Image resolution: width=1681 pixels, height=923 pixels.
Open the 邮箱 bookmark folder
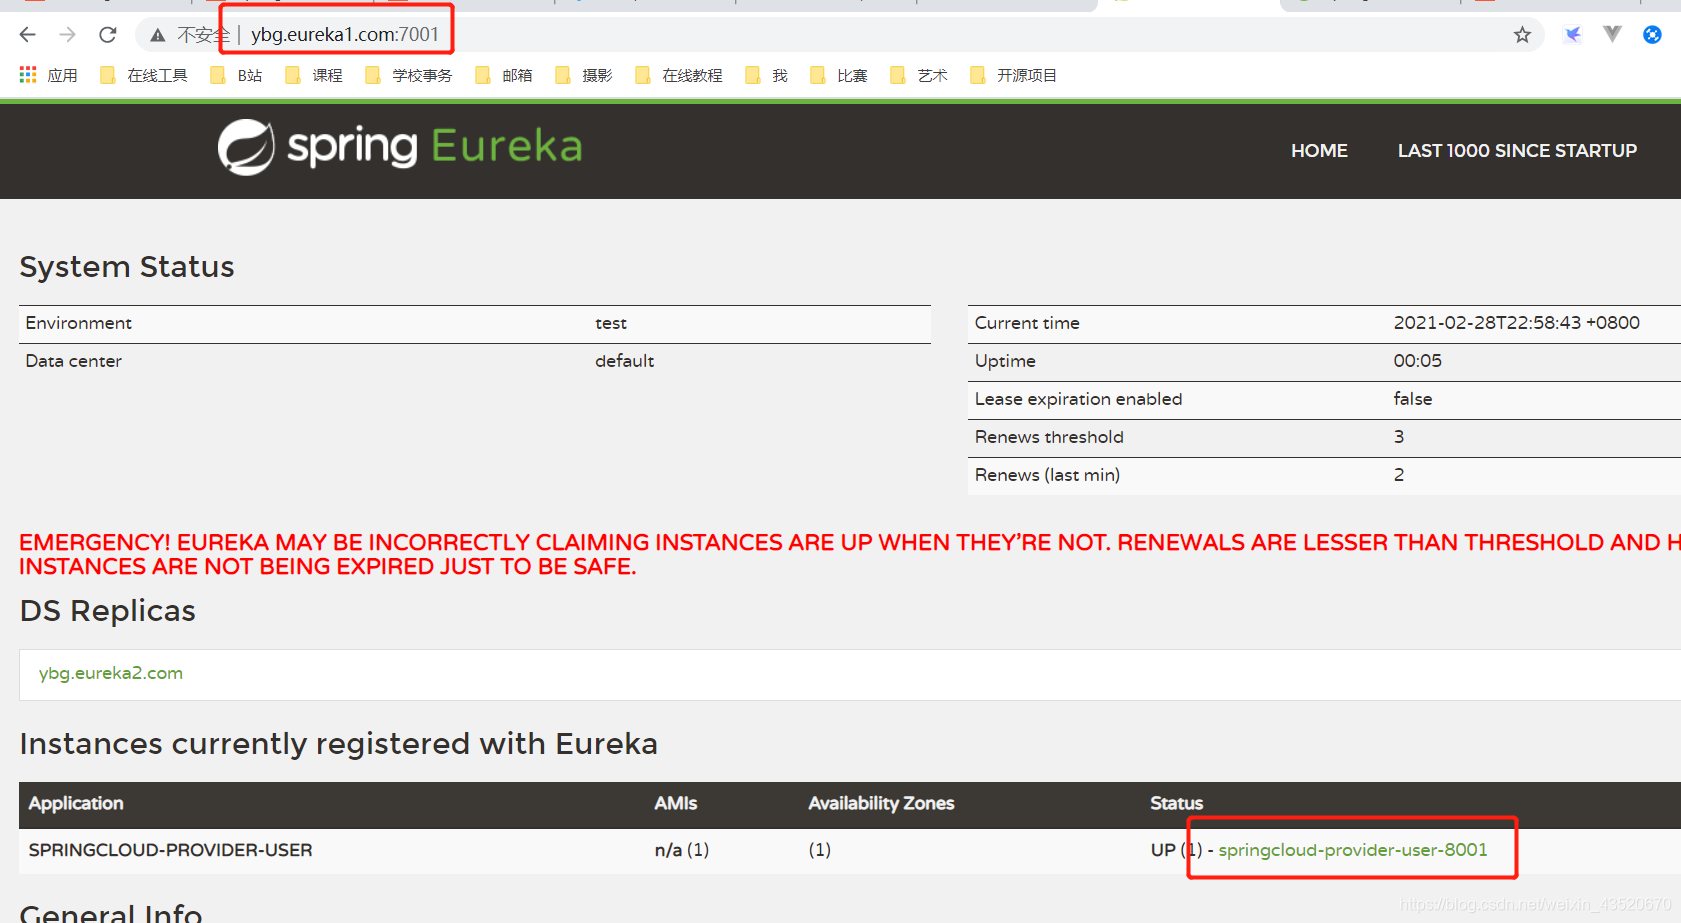tap(504, 75)
